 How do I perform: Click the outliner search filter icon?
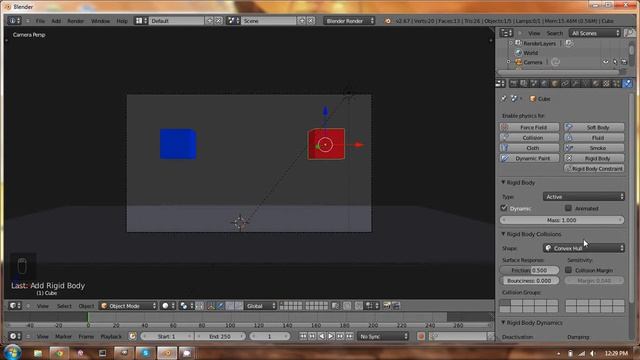tap(630, 33)
